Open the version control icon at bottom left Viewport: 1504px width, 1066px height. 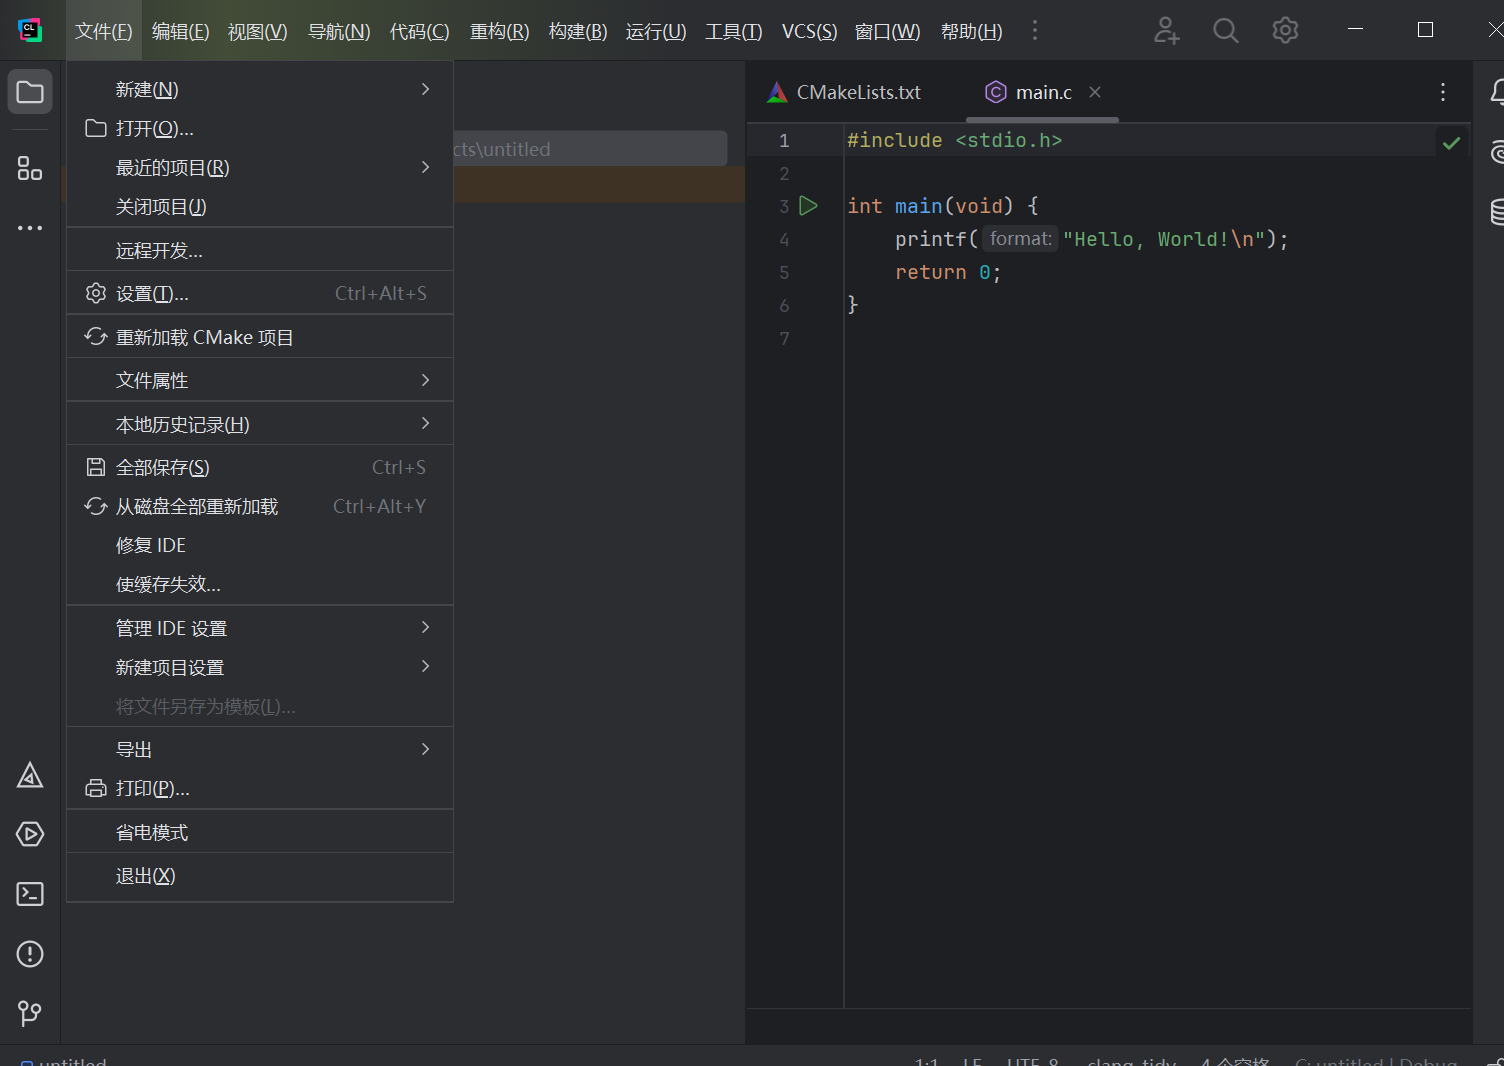pos(30,1014)
